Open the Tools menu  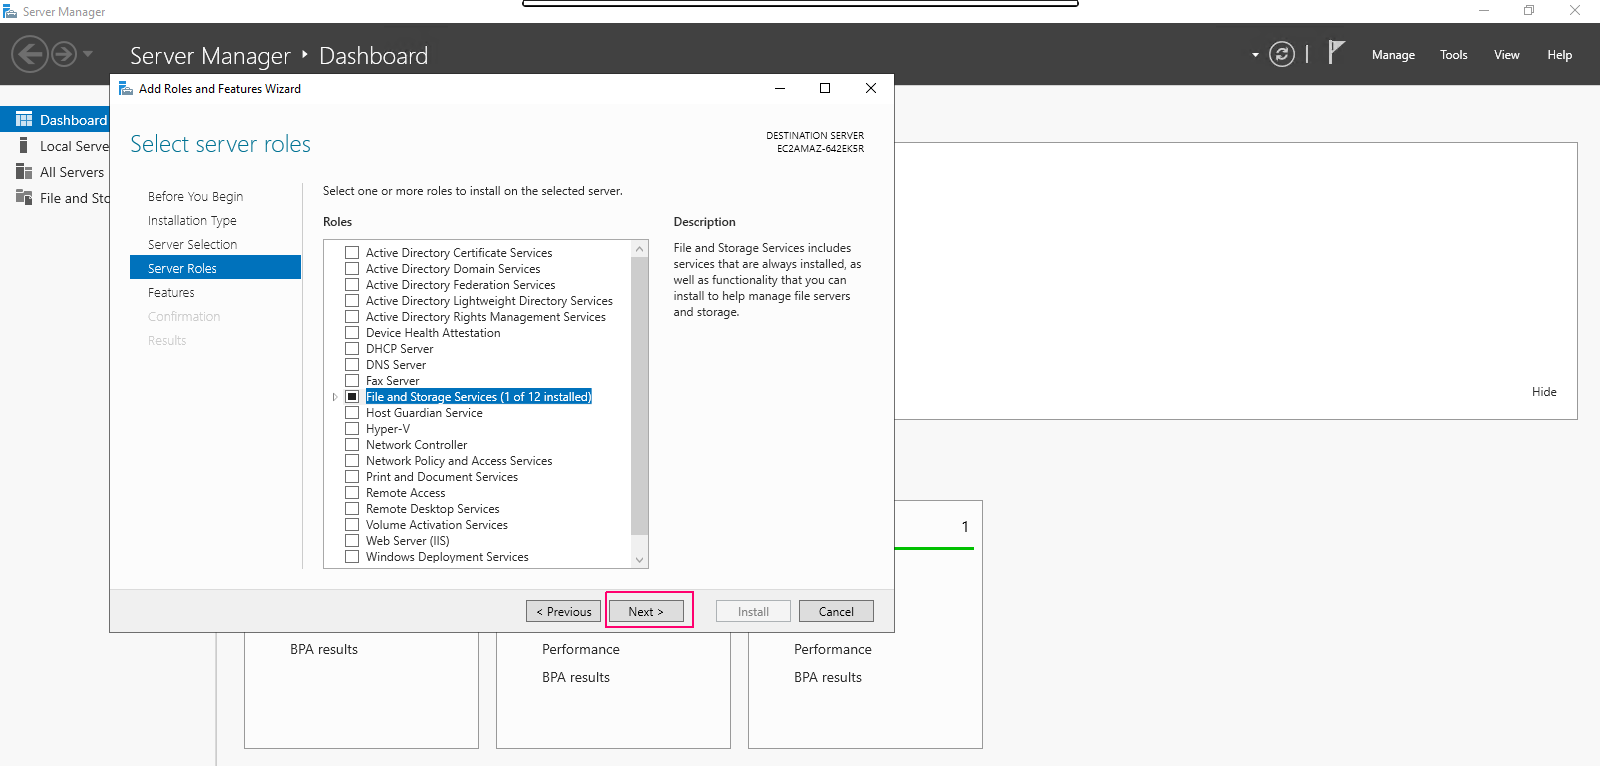pos(1454,55)
